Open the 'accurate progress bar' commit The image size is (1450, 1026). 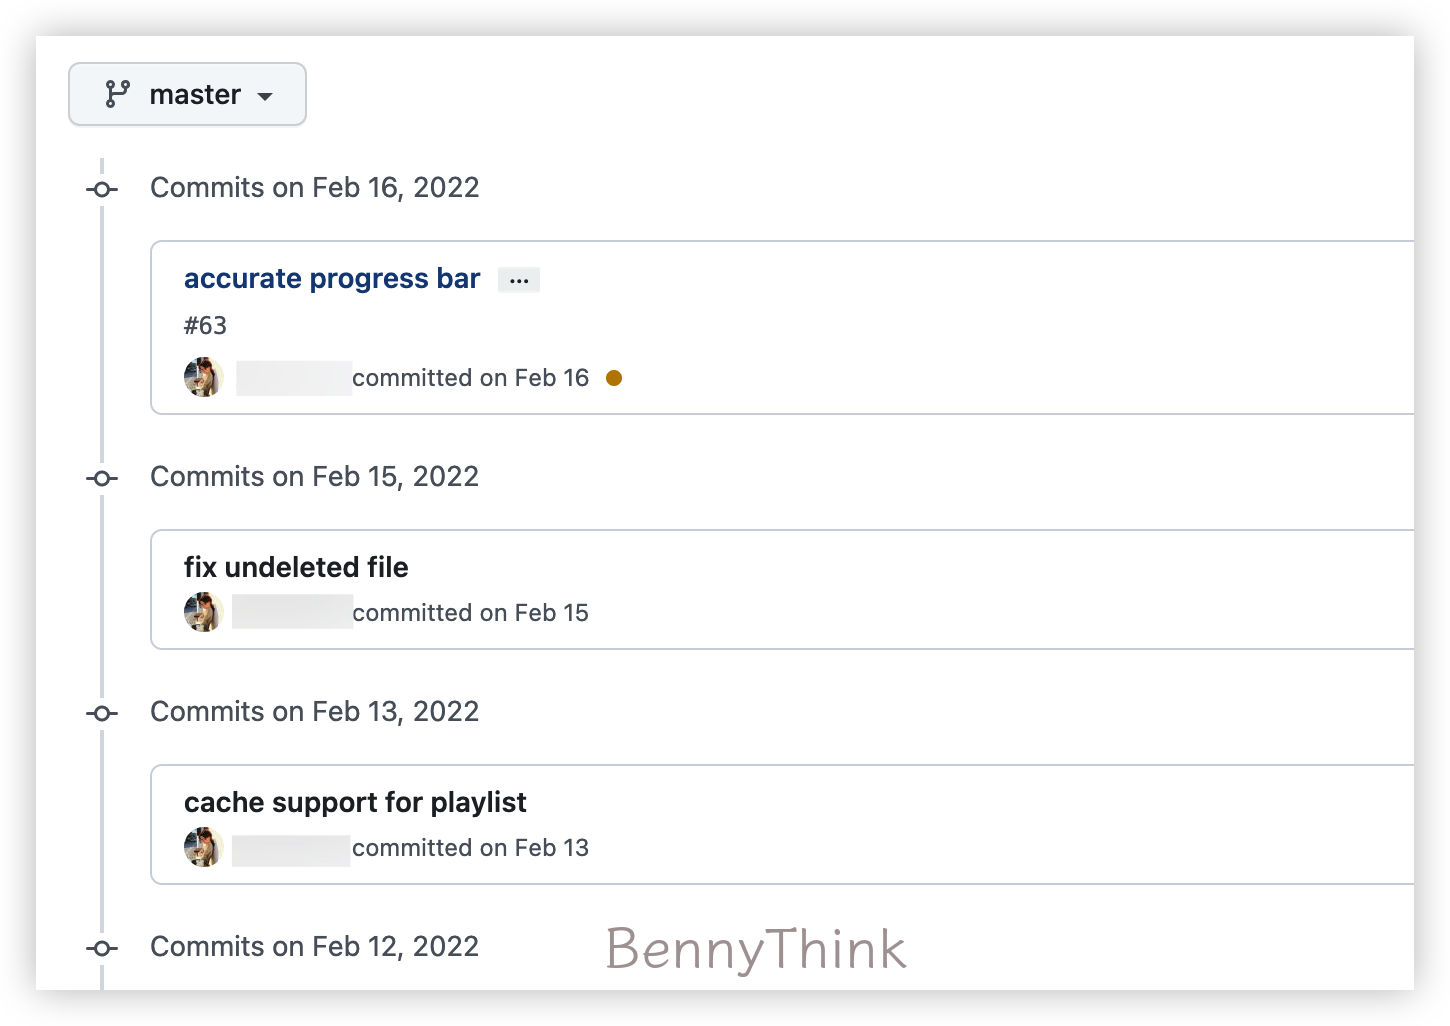[331, 278]
